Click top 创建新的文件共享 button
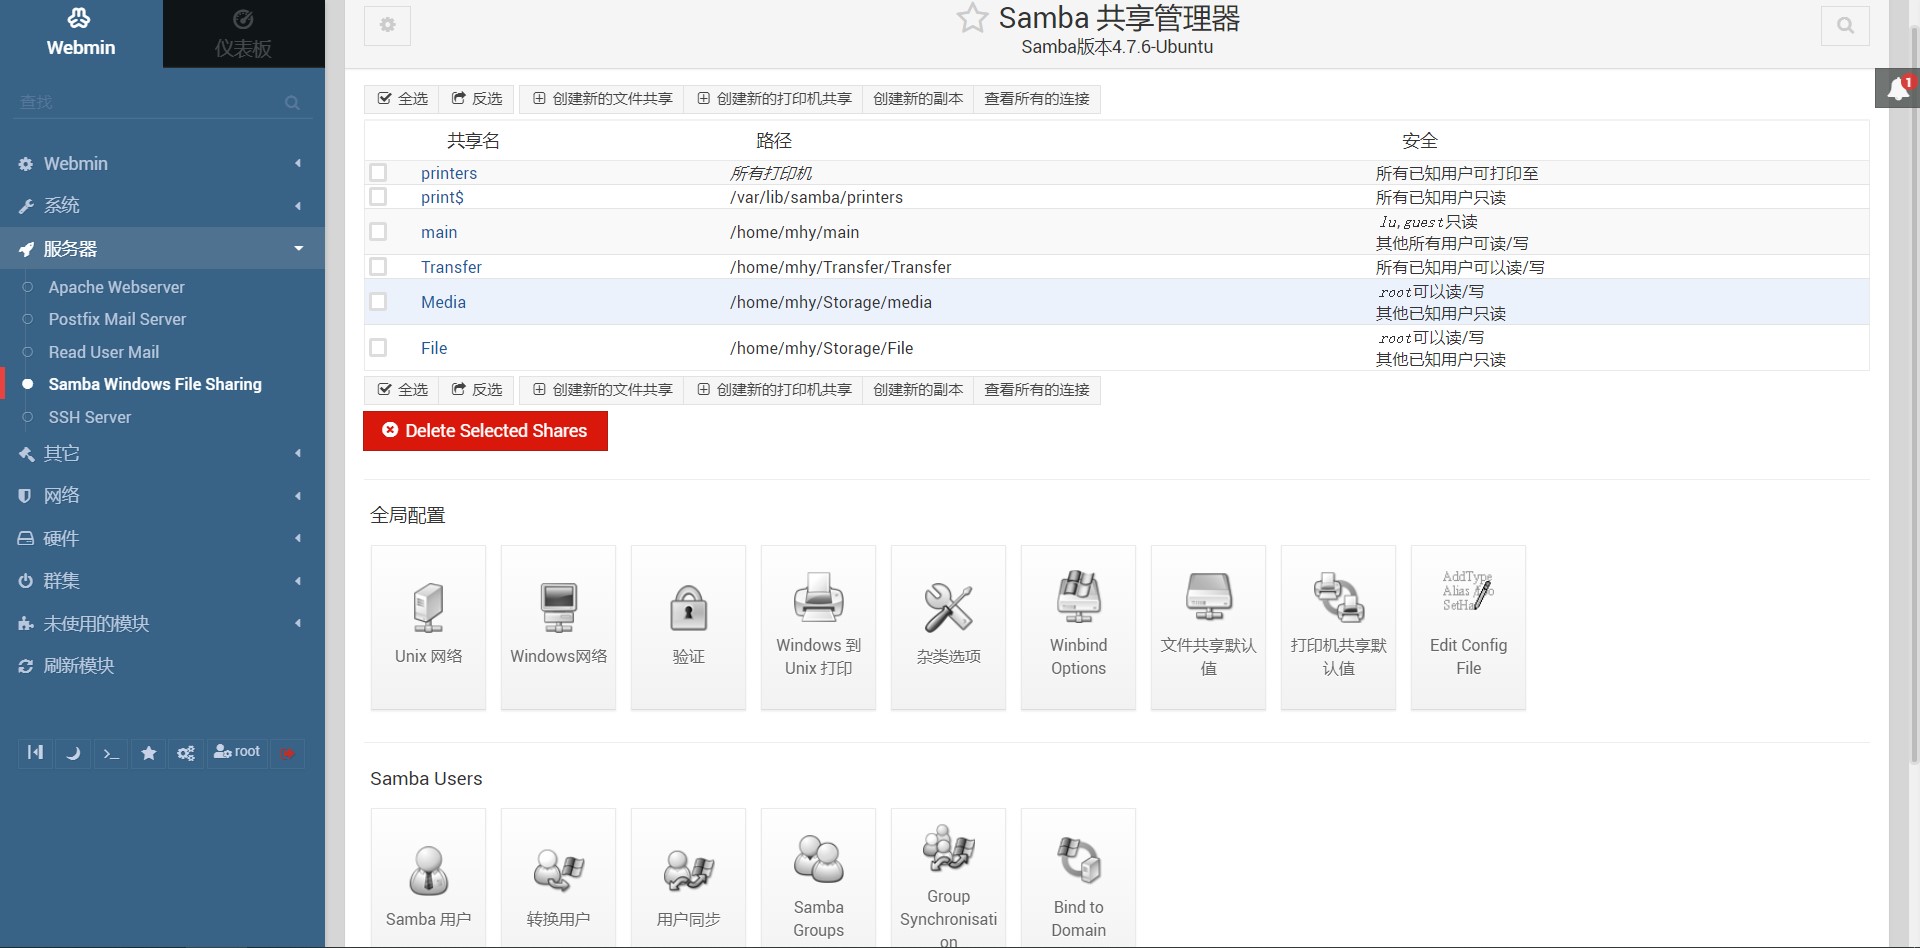This screenshot has width=1920, height=948. [602, 98]
